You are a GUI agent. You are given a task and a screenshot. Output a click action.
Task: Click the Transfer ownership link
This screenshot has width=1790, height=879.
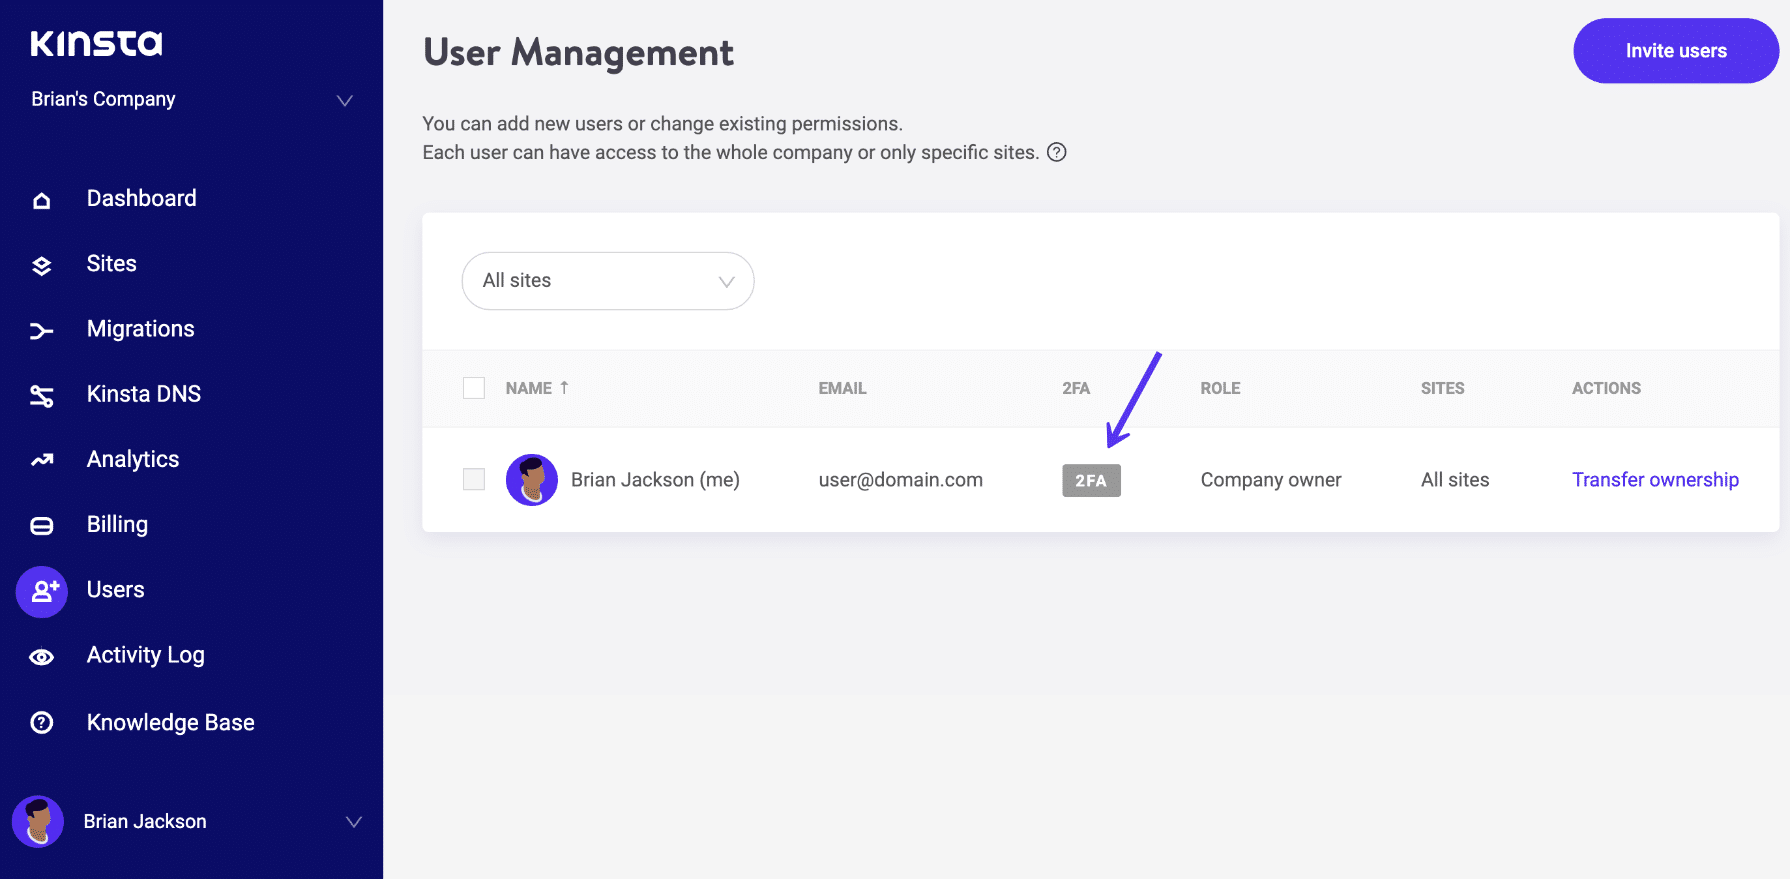[x=1654, y=480]
